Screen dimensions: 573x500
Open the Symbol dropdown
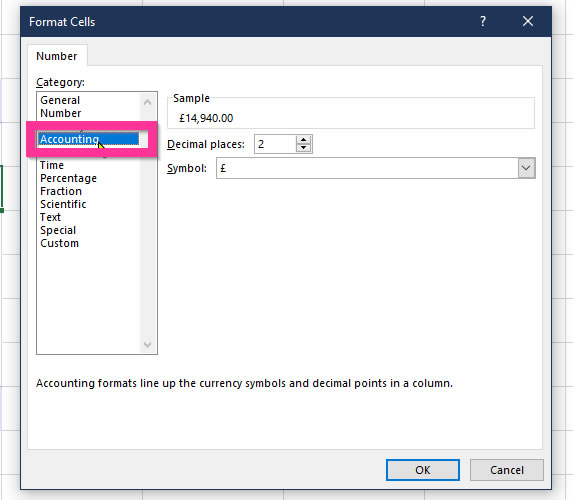(526, 168)
